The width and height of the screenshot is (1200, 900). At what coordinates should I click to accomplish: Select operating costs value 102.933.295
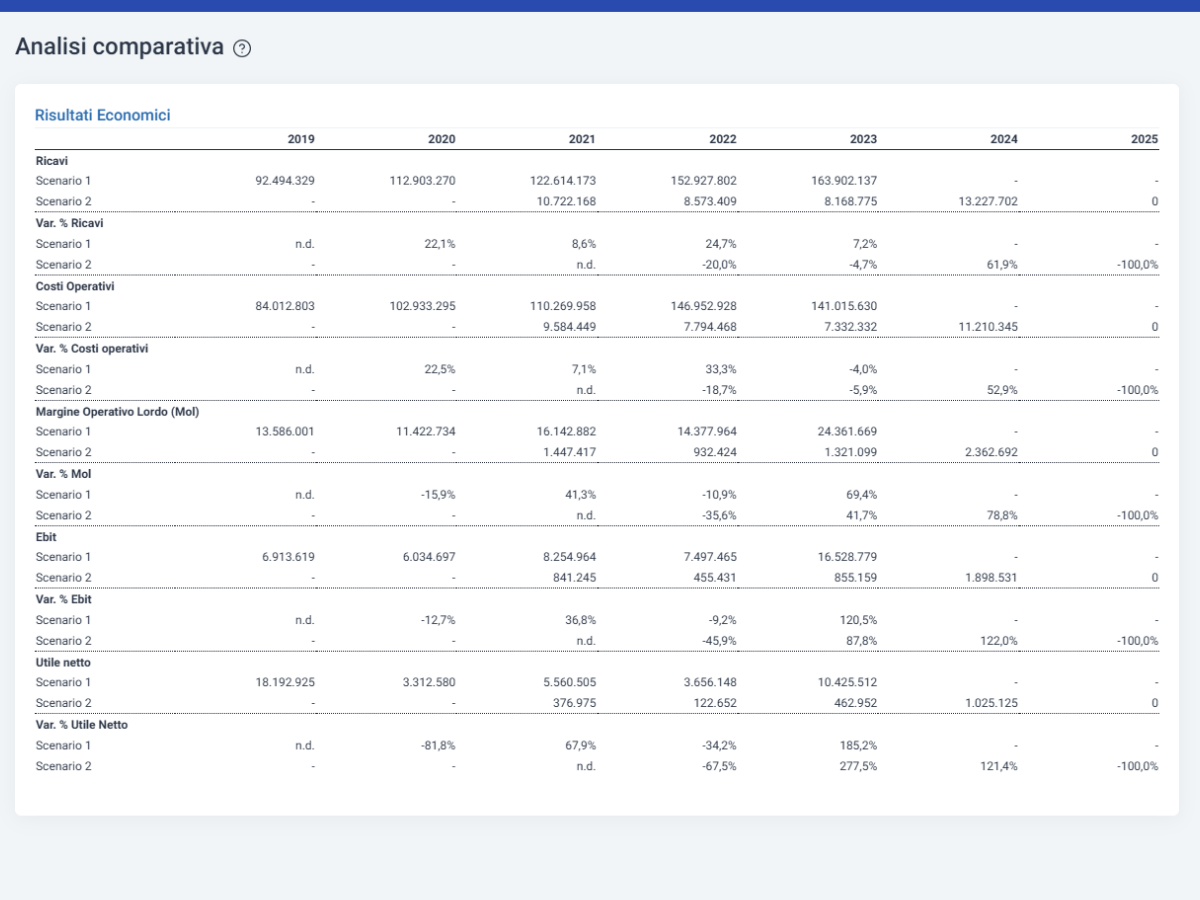click(x=423, y=306)
